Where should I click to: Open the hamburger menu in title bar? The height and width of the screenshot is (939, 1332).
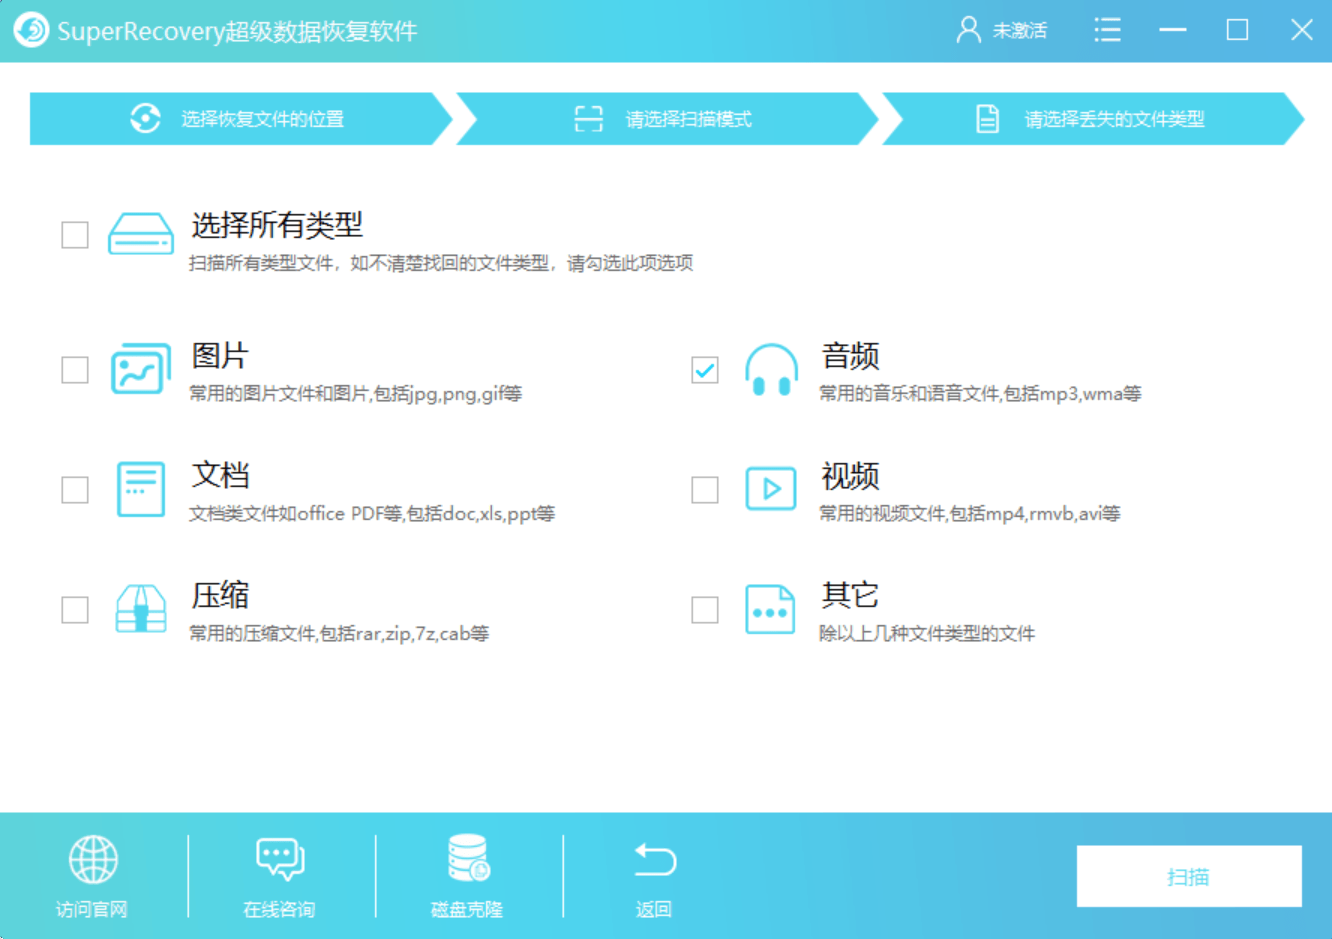click(1107, 30)
